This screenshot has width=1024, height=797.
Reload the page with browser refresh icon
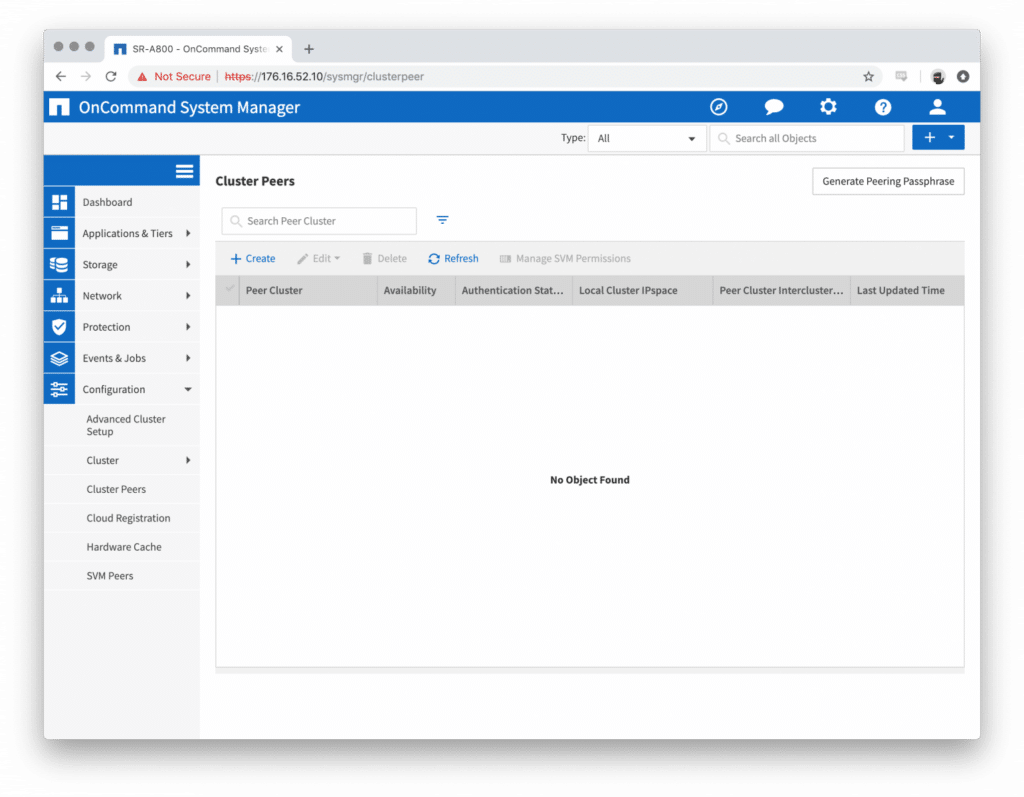111,76
